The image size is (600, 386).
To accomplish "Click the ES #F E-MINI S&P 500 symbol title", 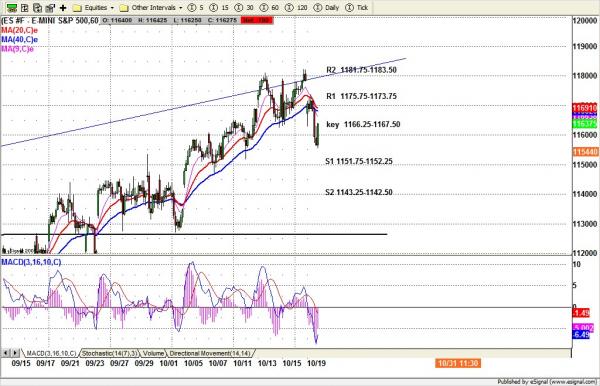I will [x=50, y=20].
